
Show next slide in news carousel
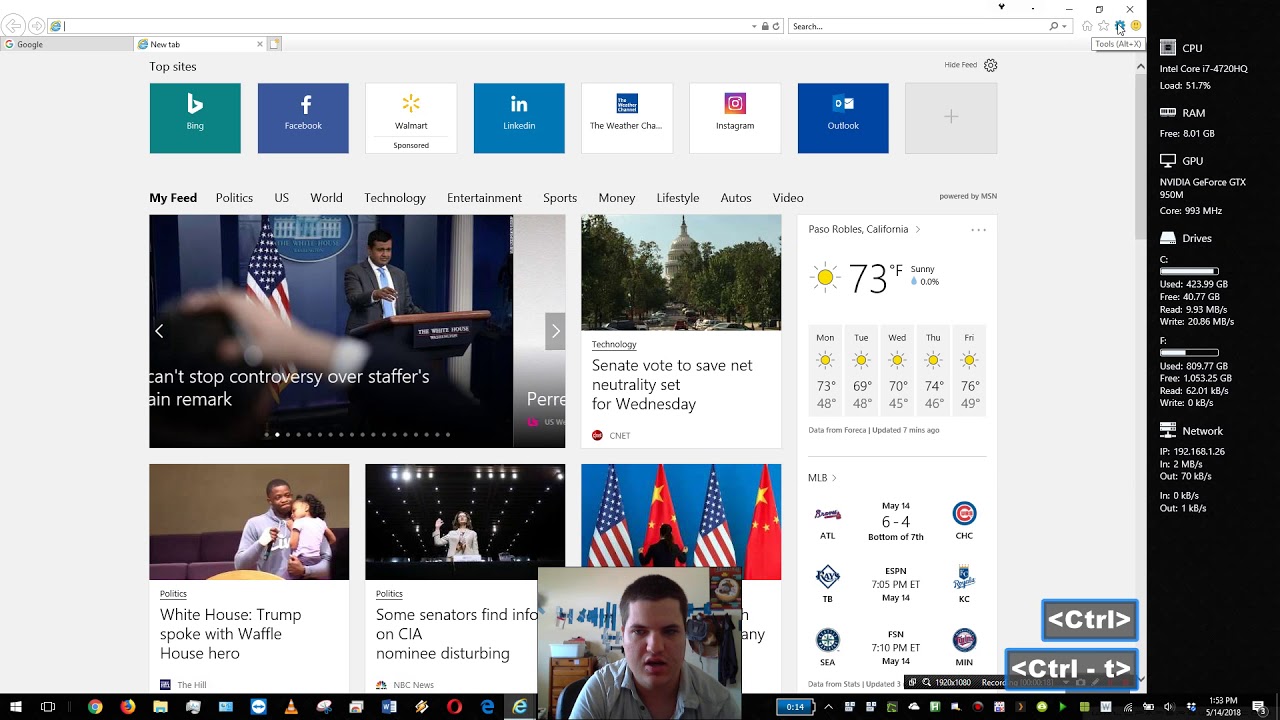(555, 331)
